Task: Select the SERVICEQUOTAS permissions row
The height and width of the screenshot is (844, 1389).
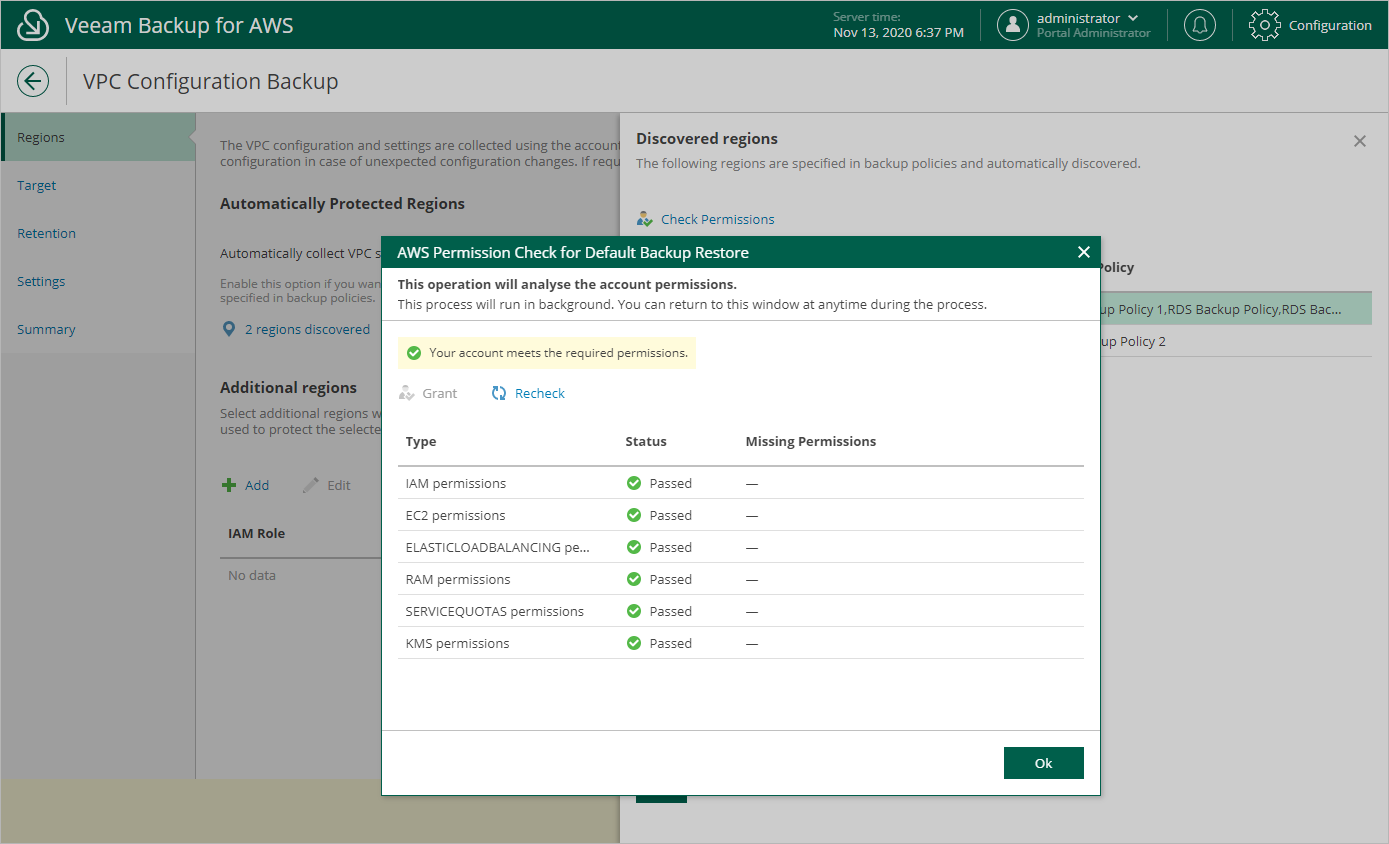Action: click(741, 611)
